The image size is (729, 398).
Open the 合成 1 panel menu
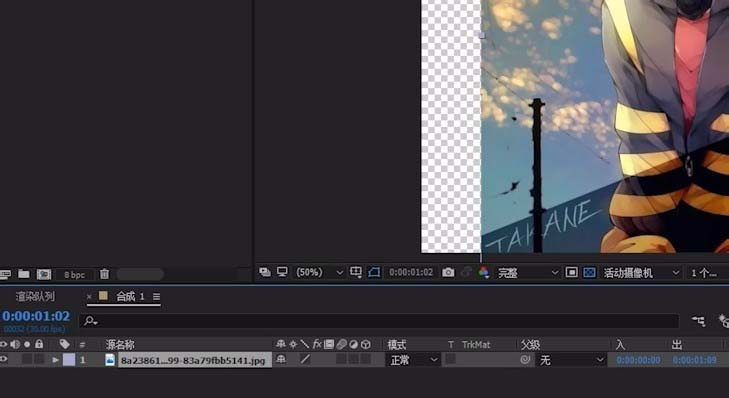[156, 297]
